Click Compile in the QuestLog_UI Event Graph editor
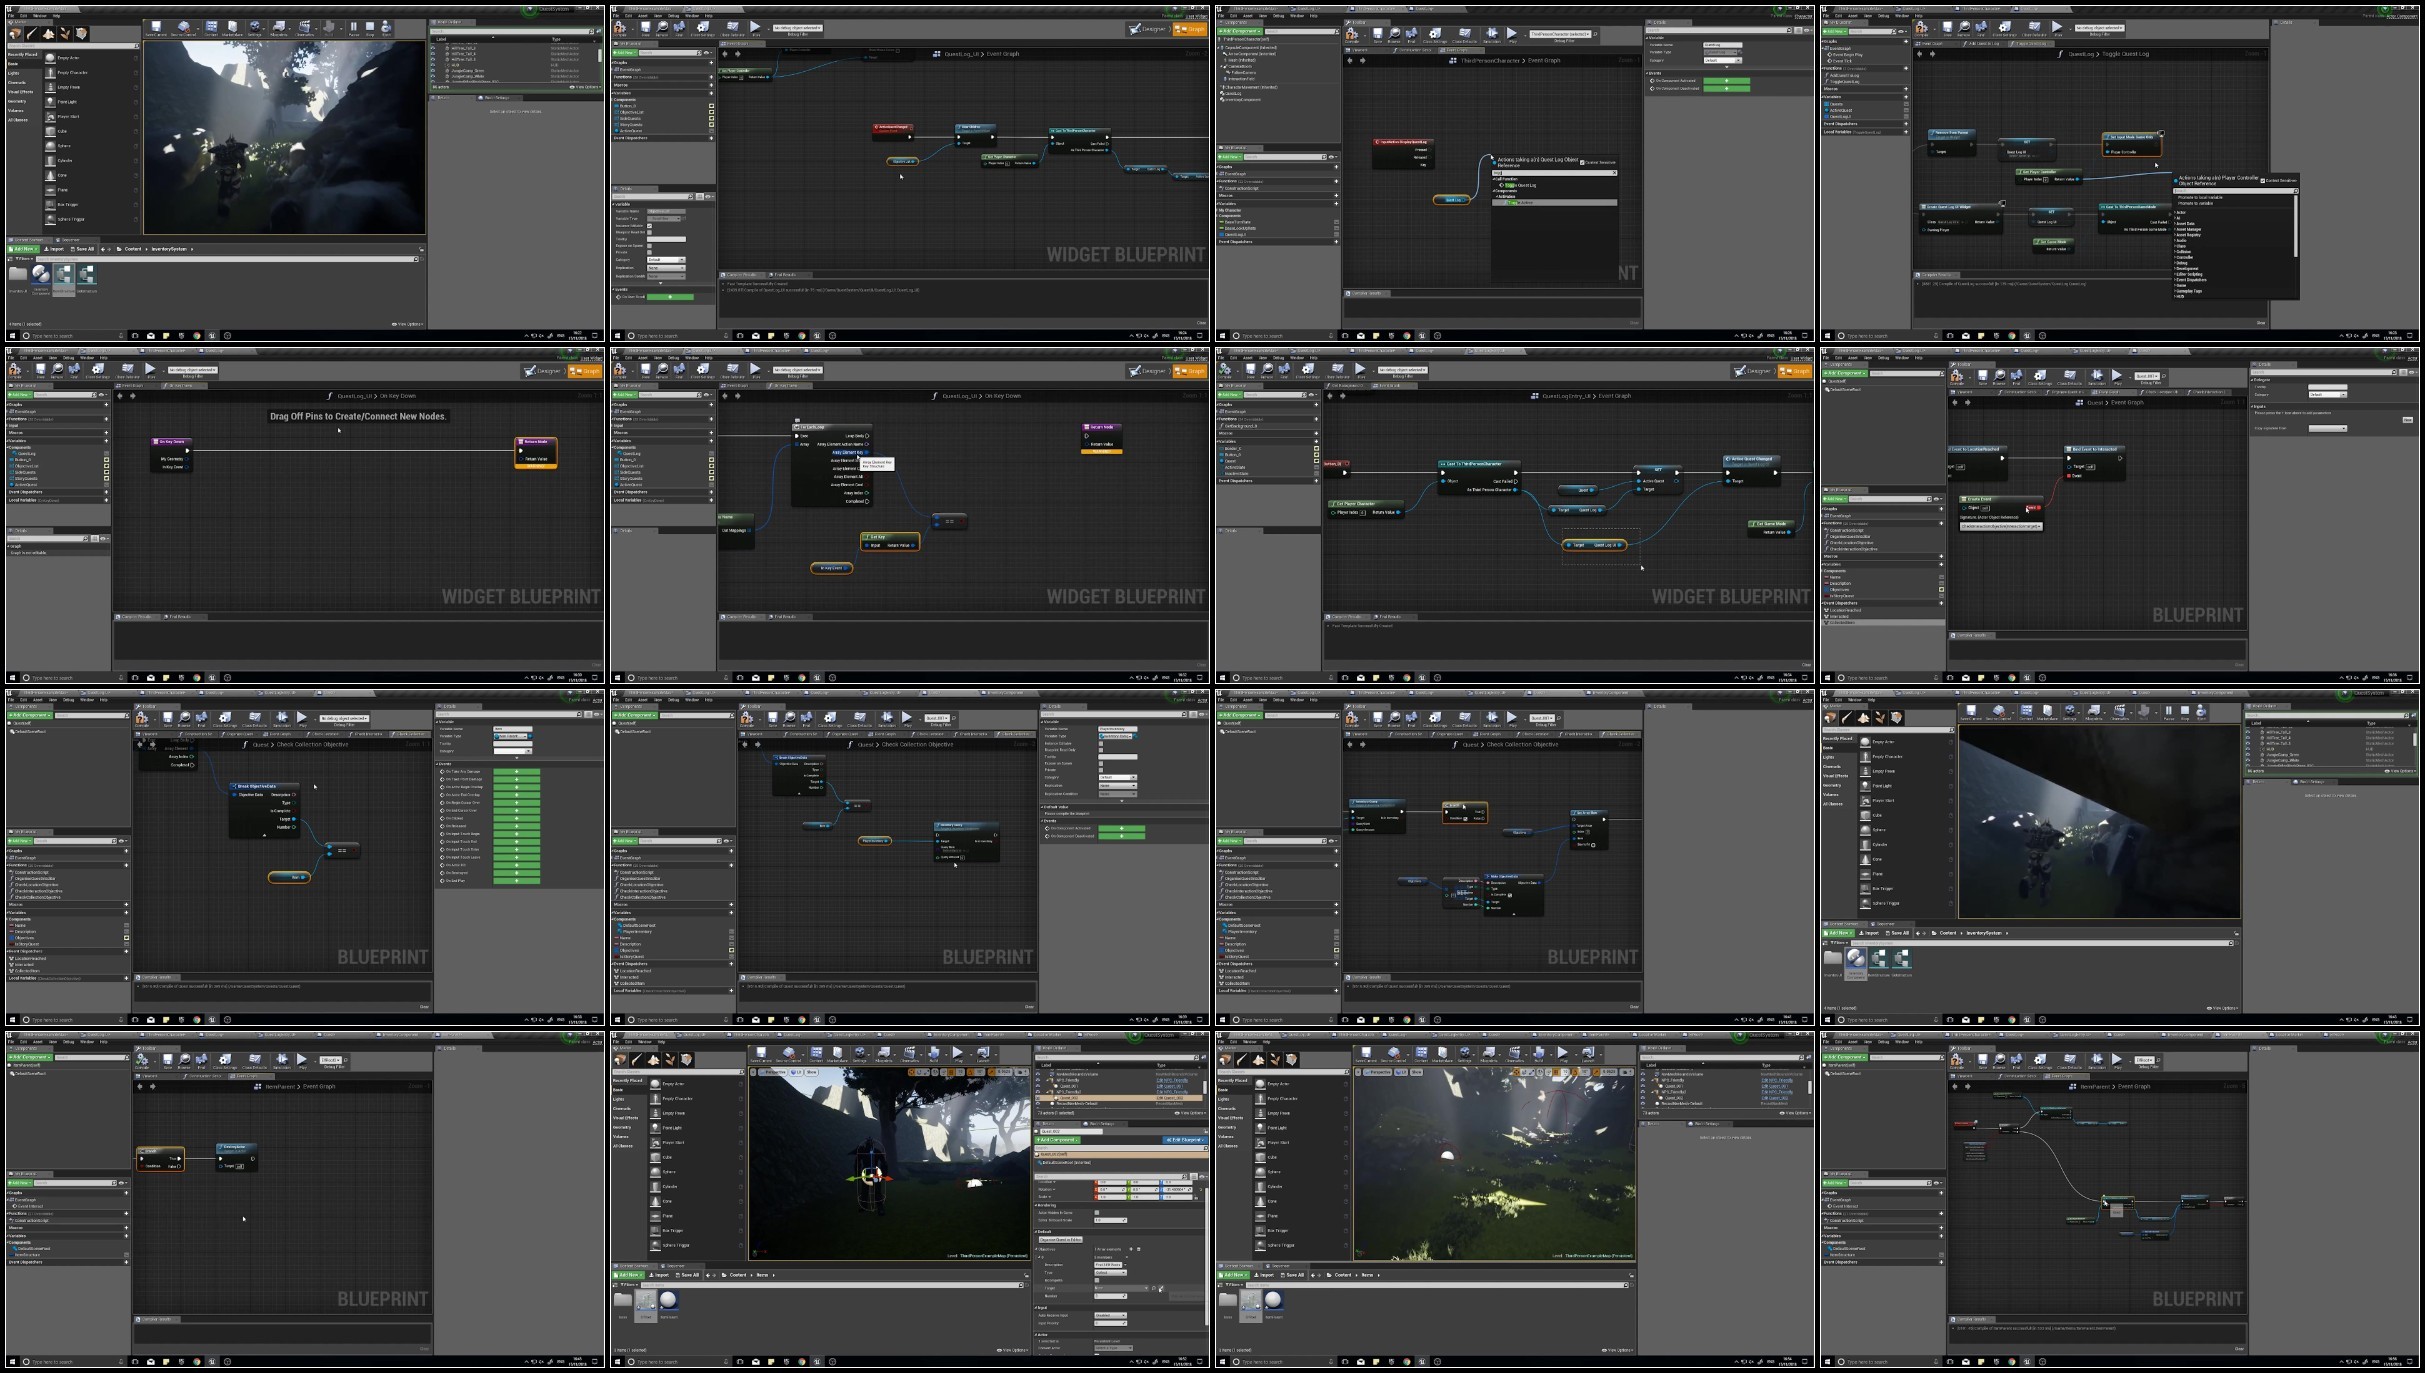The height and width of the screenshot is (1373, 2425). [619, 30]
